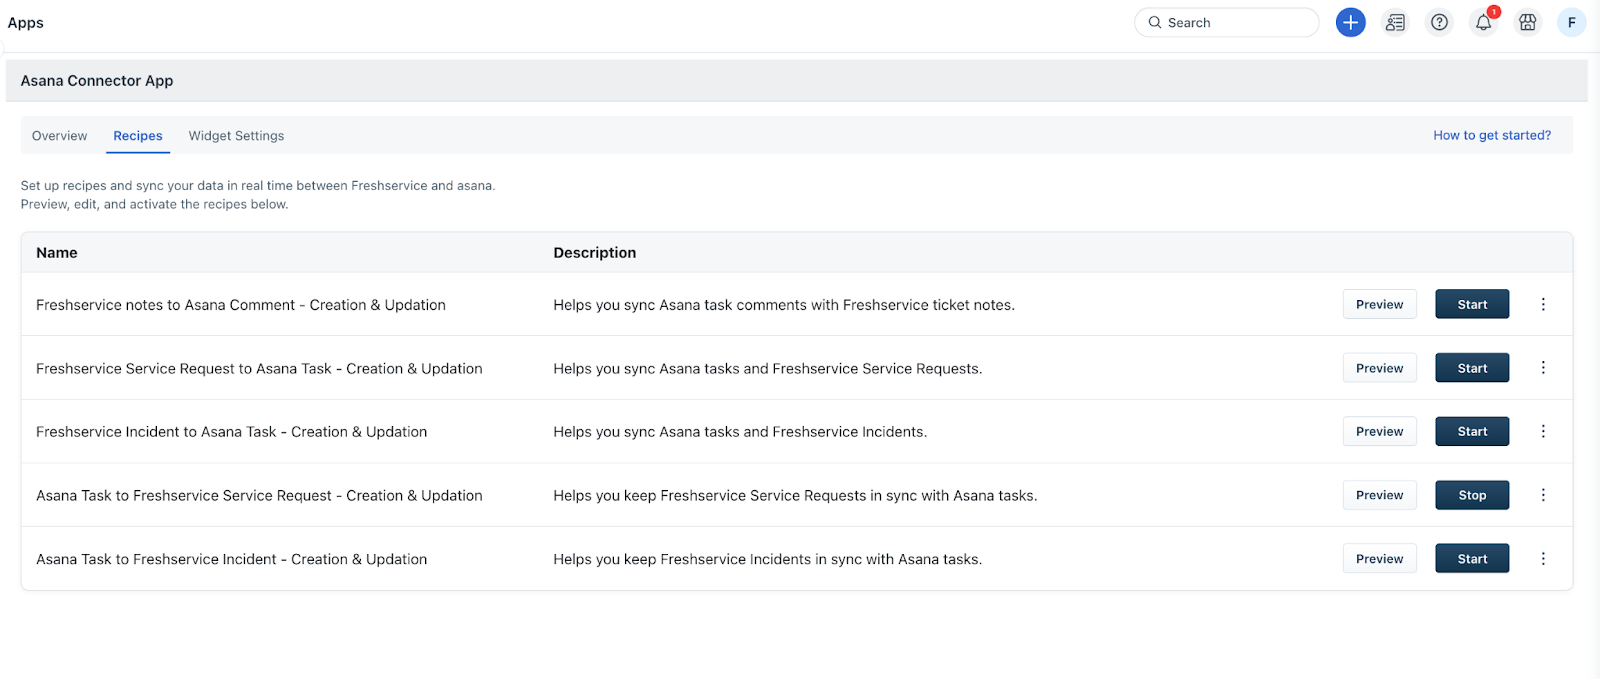
Task: Click description about keeping Service Requests in sync
Action: pos(795,496)
